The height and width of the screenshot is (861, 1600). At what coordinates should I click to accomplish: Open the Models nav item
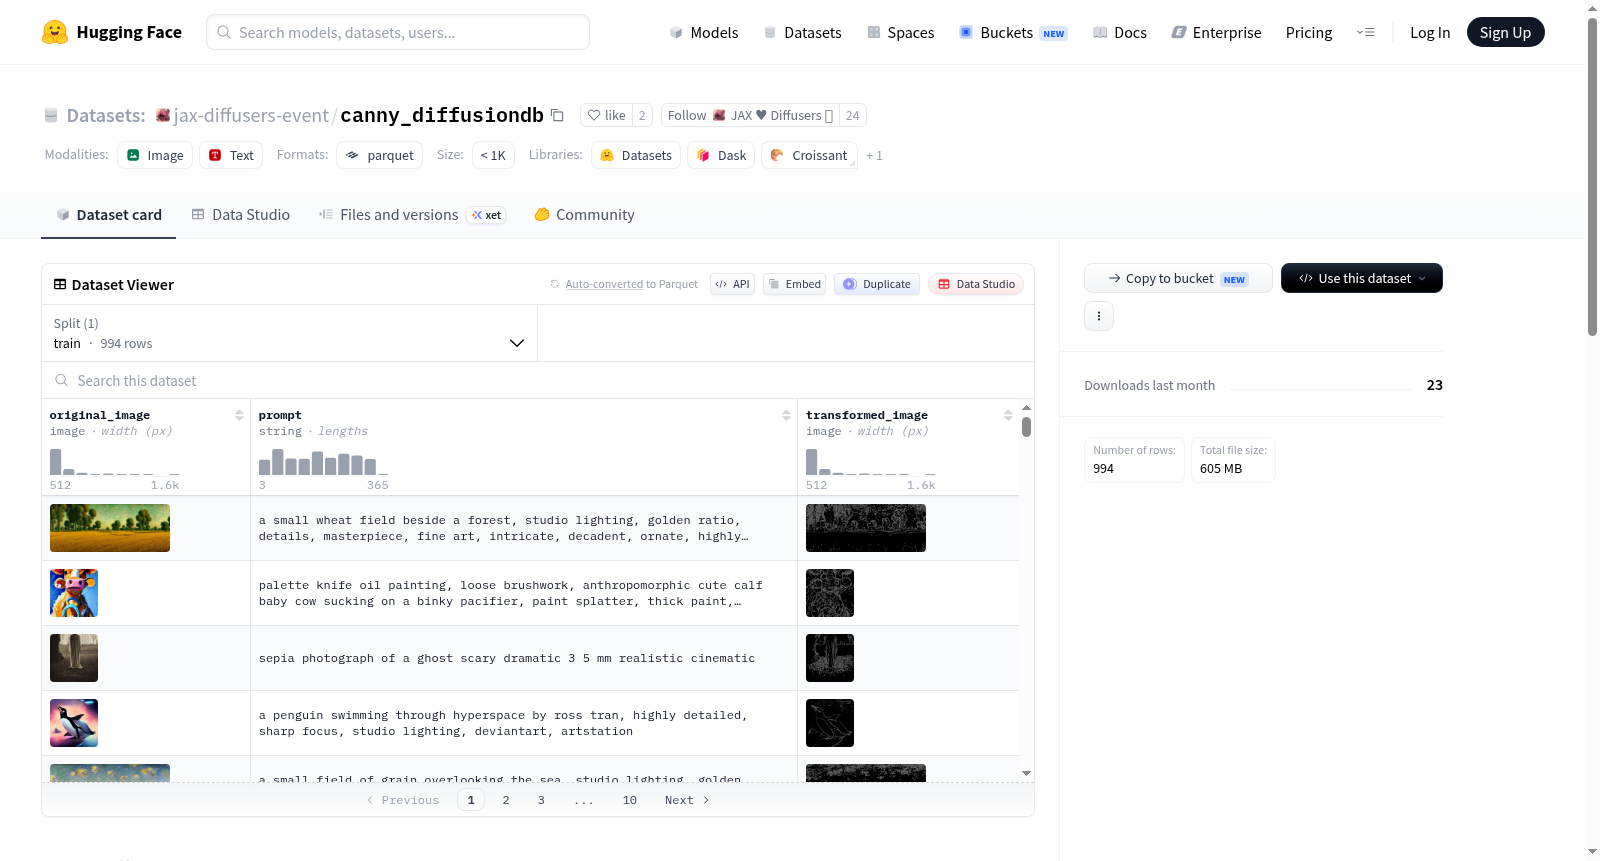coord(704,32)
